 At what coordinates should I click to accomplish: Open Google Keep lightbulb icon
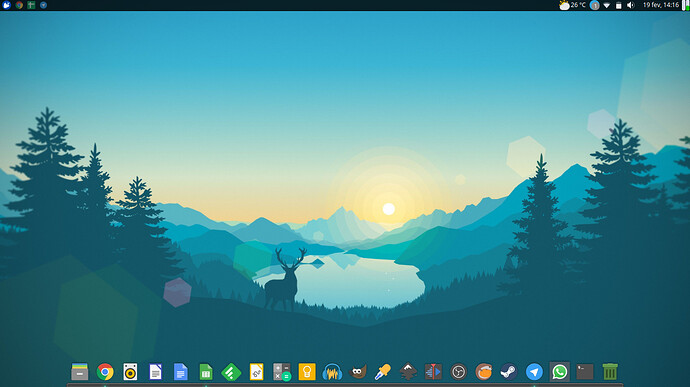coord(307,372)
